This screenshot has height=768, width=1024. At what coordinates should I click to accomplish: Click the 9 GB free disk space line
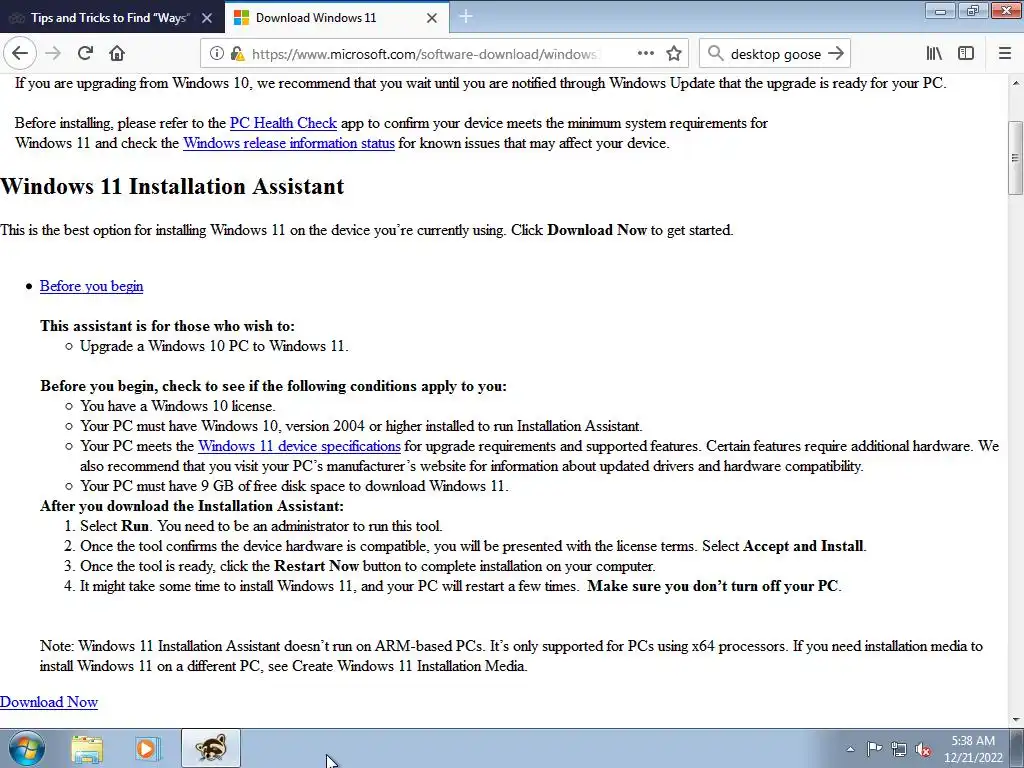coord(294,486)
